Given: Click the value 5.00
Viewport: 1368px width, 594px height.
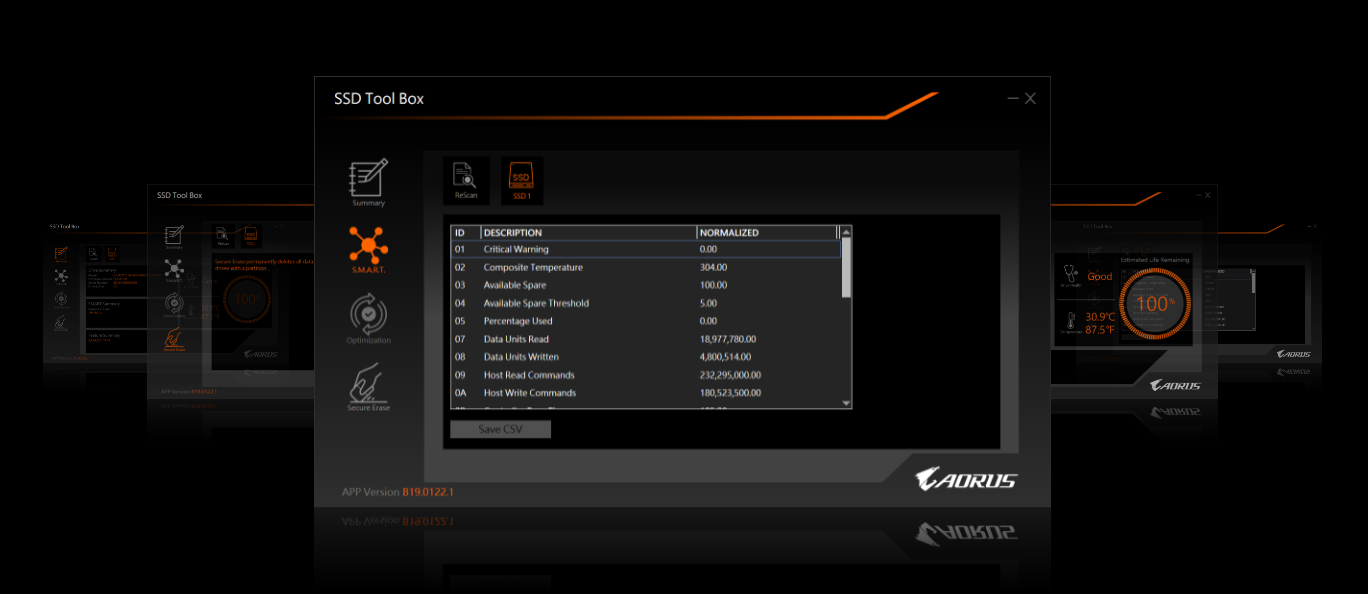Looking at the screenshot, I should tap(708, 303).
